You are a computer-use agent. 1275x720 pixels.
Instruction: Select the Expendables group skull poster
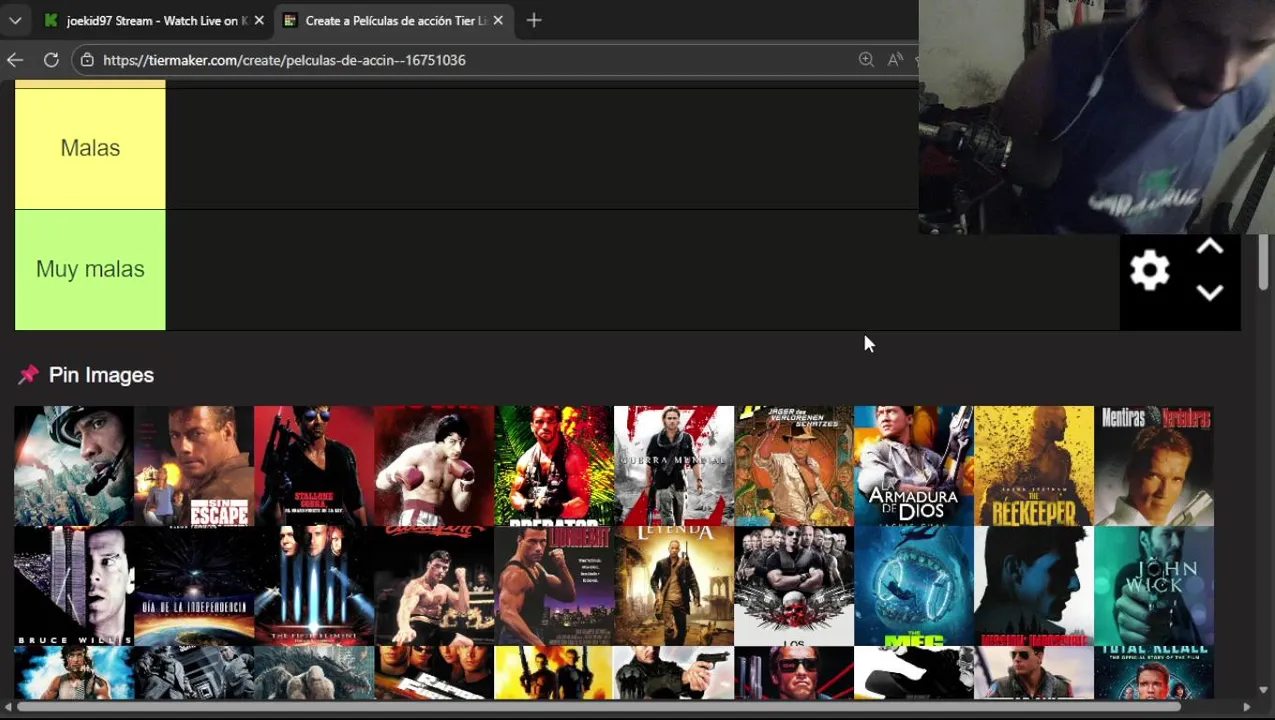point(794,586)
